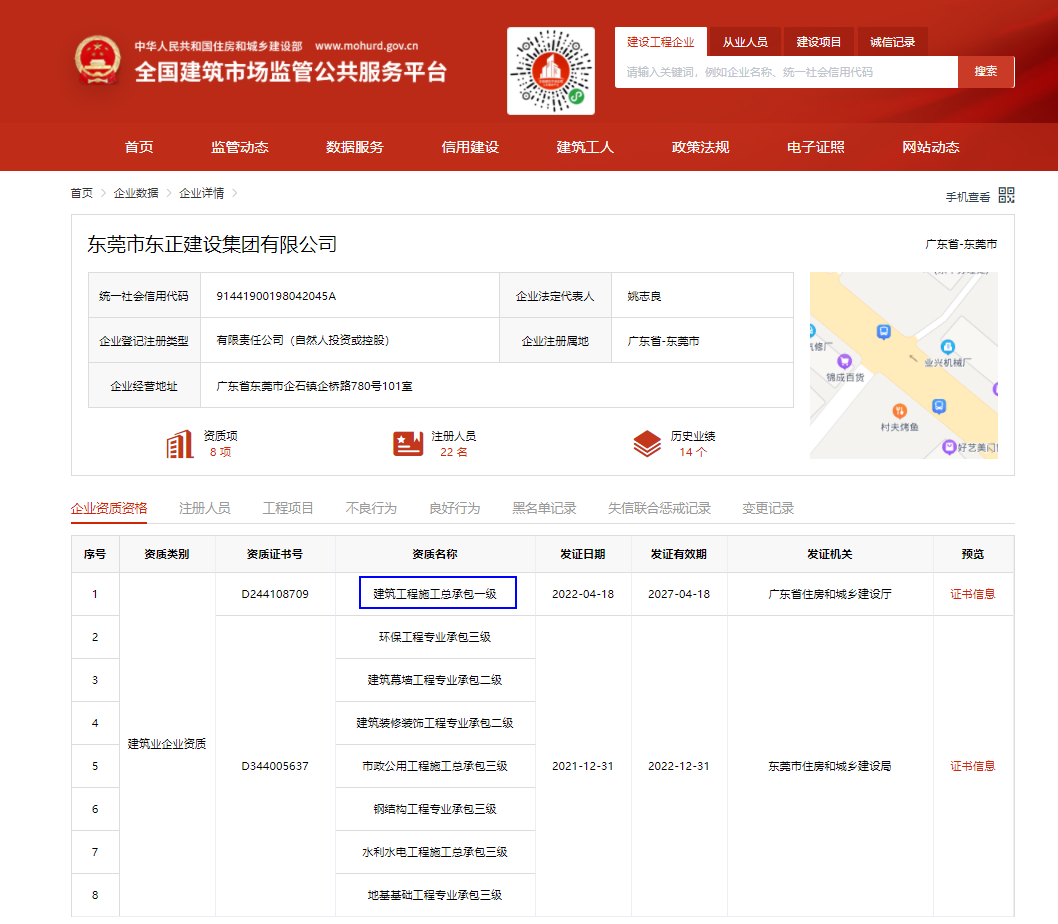Switch to the 工程项目 tab
This screenshot has width=1058, height=924.
(288, 508)
